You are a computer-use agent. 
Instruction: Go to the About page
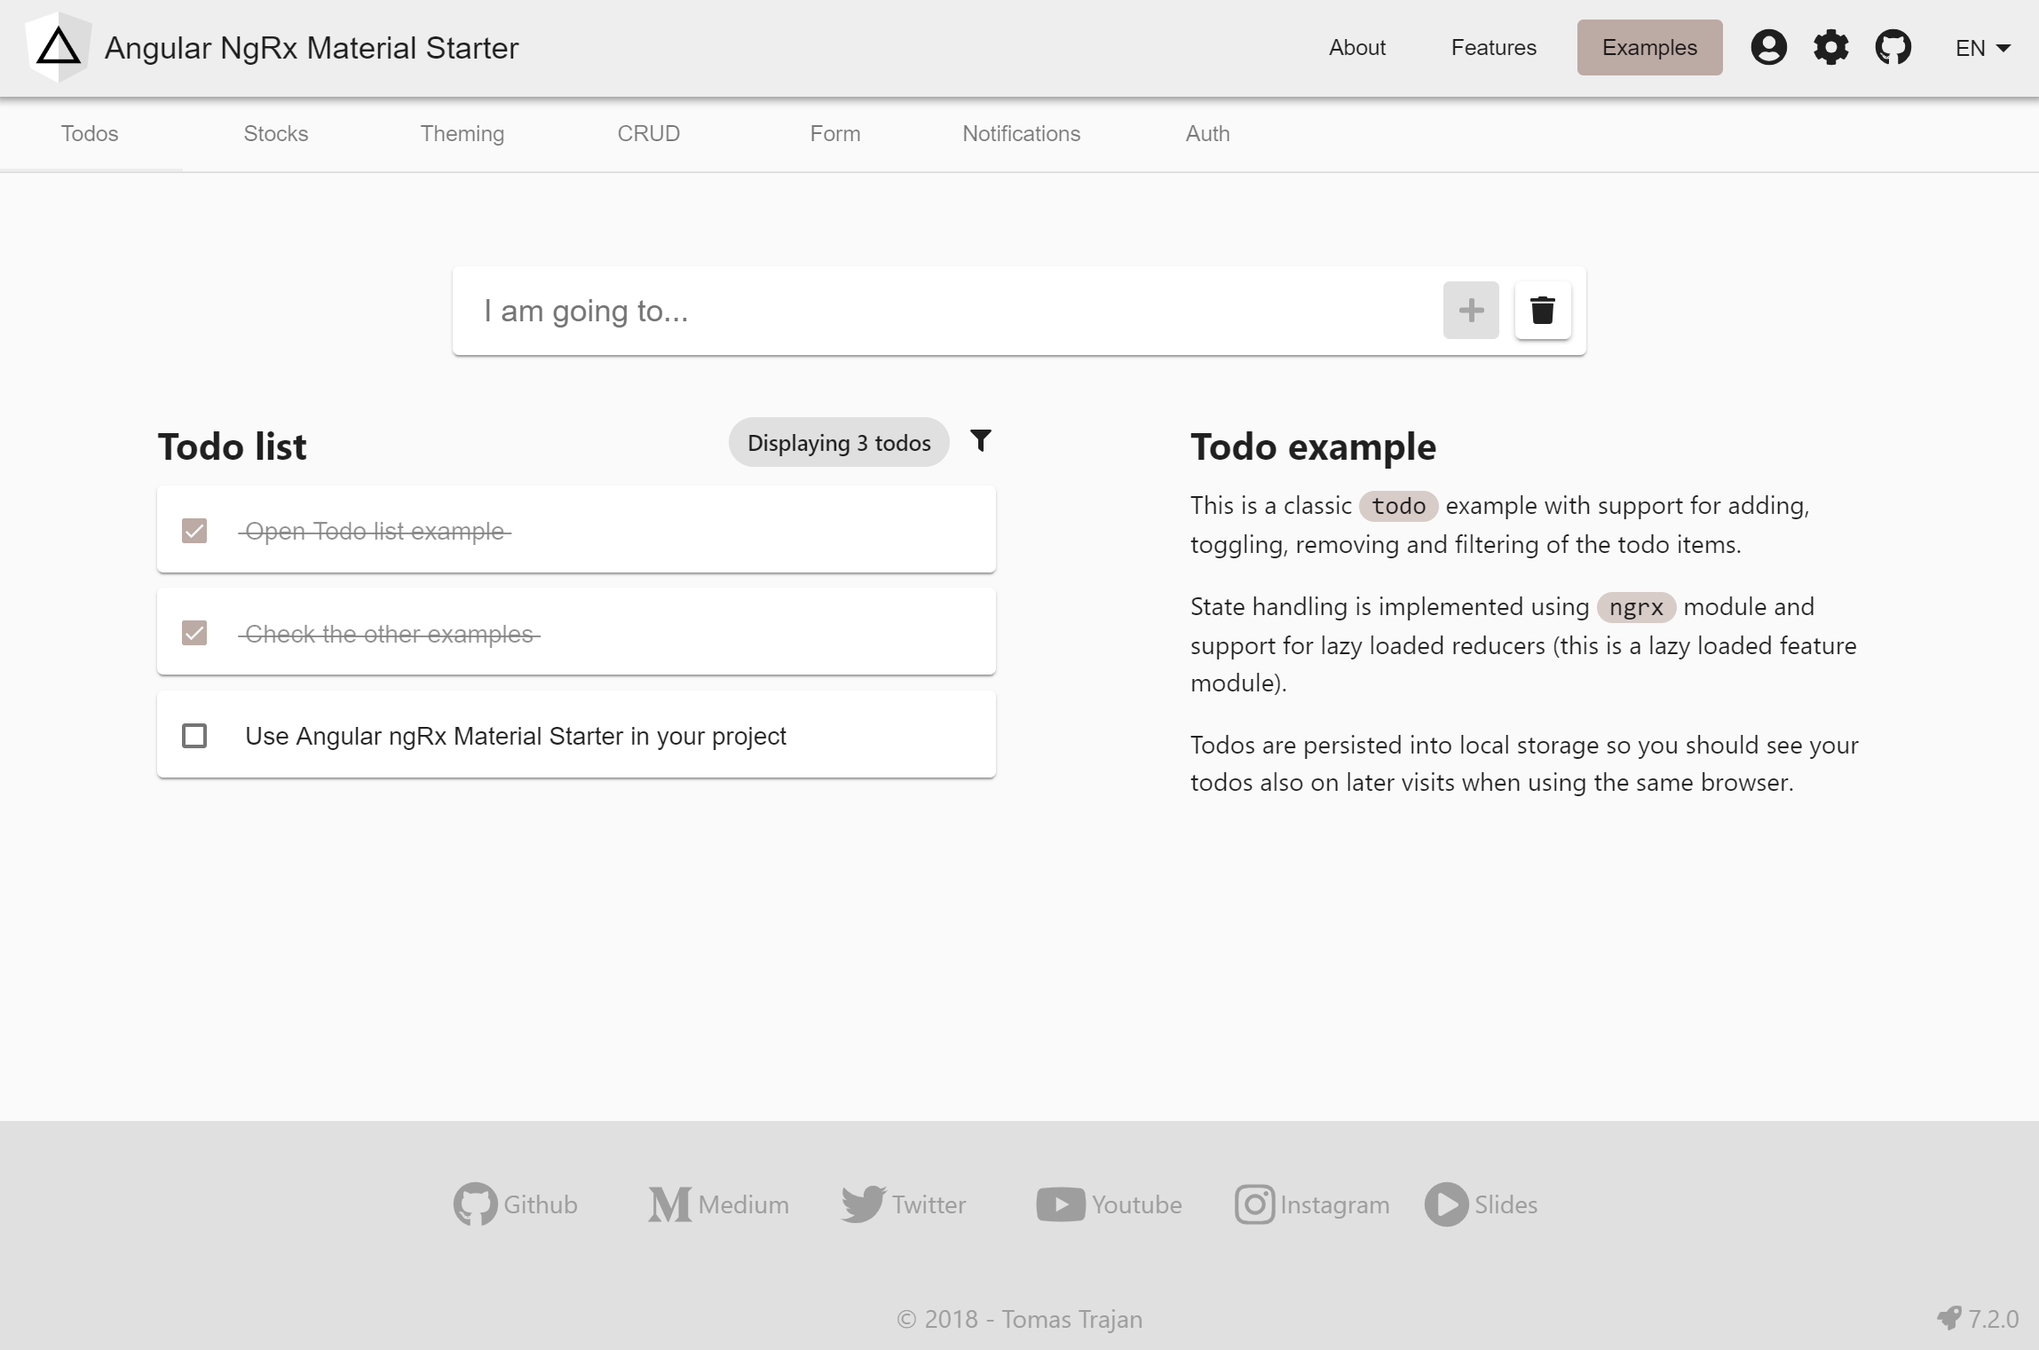(1356, 48)
